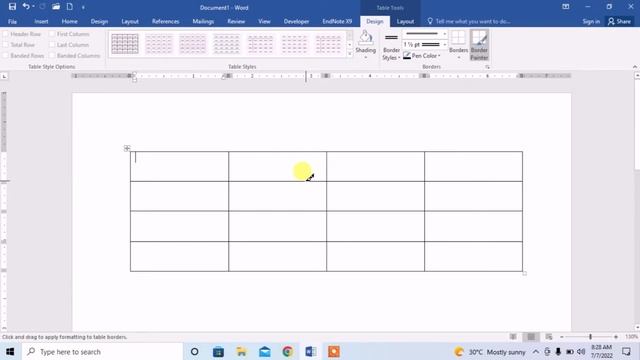This screenshot has width=640, height=360.
Task: Open the Review tab
Action: pyautogui.click(x=236, y=21)
